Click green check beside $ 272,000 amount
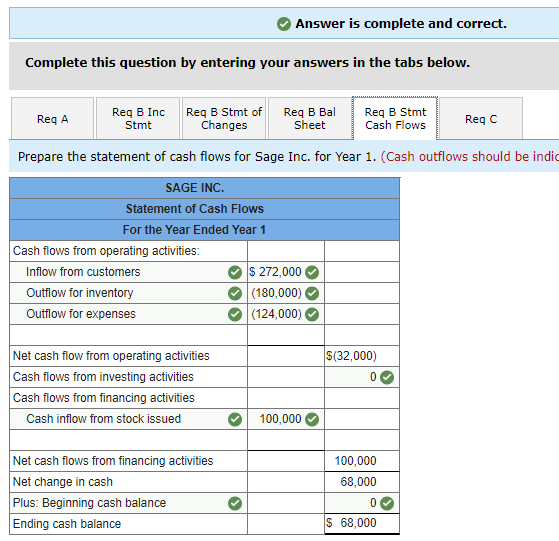This screenshot has height=541, width=559. [x=312, y=273]
